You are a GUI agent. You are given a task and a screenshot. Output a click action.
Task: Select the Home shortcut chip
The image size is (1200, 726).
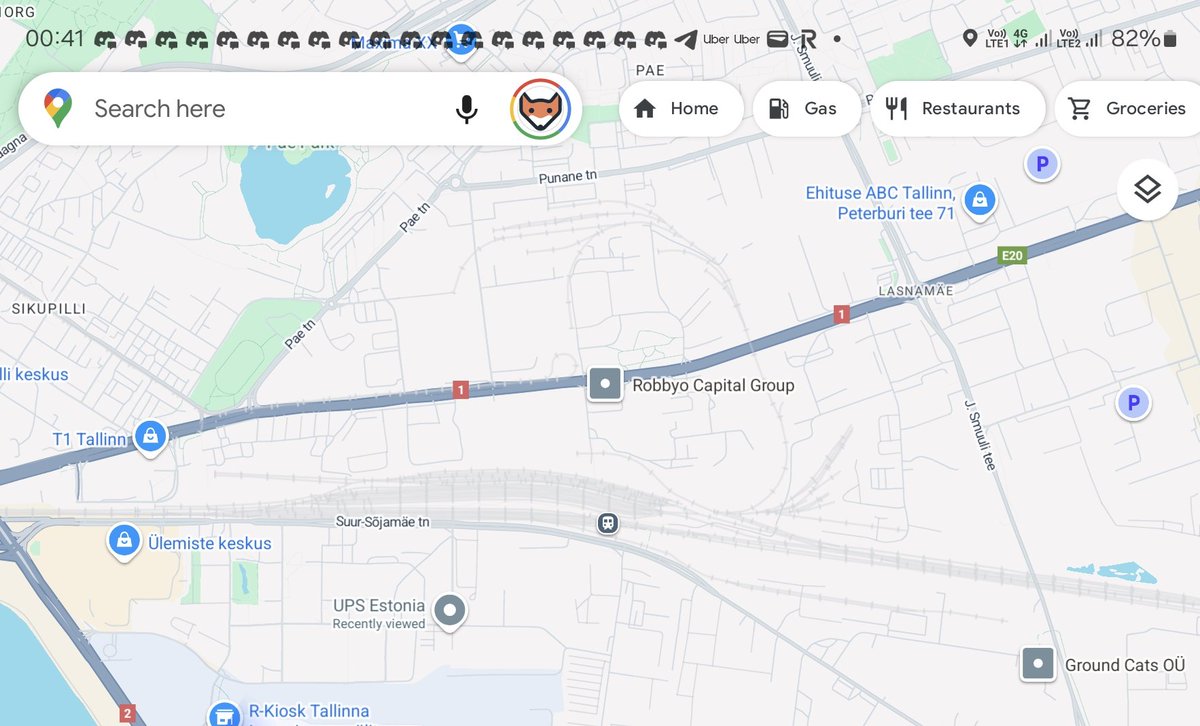tap(680, 109)
